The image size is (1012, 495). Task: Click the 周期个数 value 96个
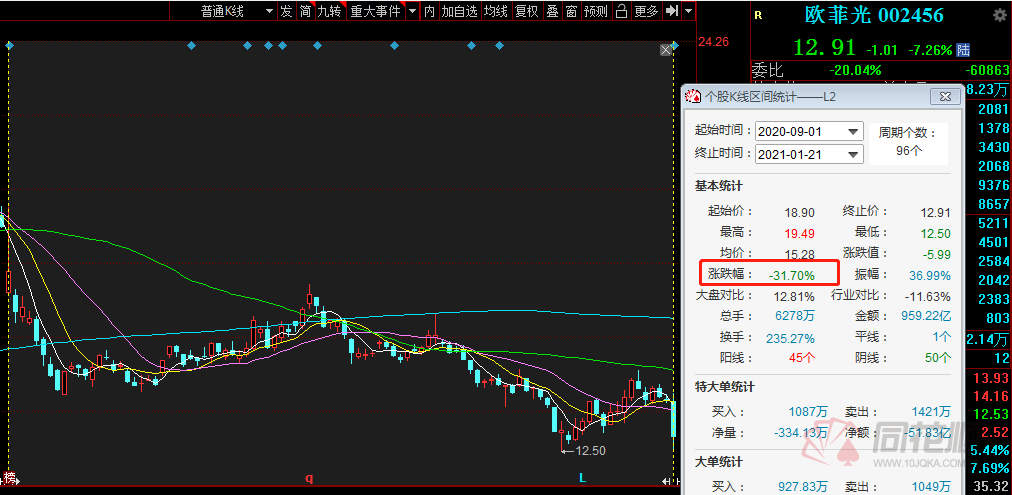tap(909, 150)
